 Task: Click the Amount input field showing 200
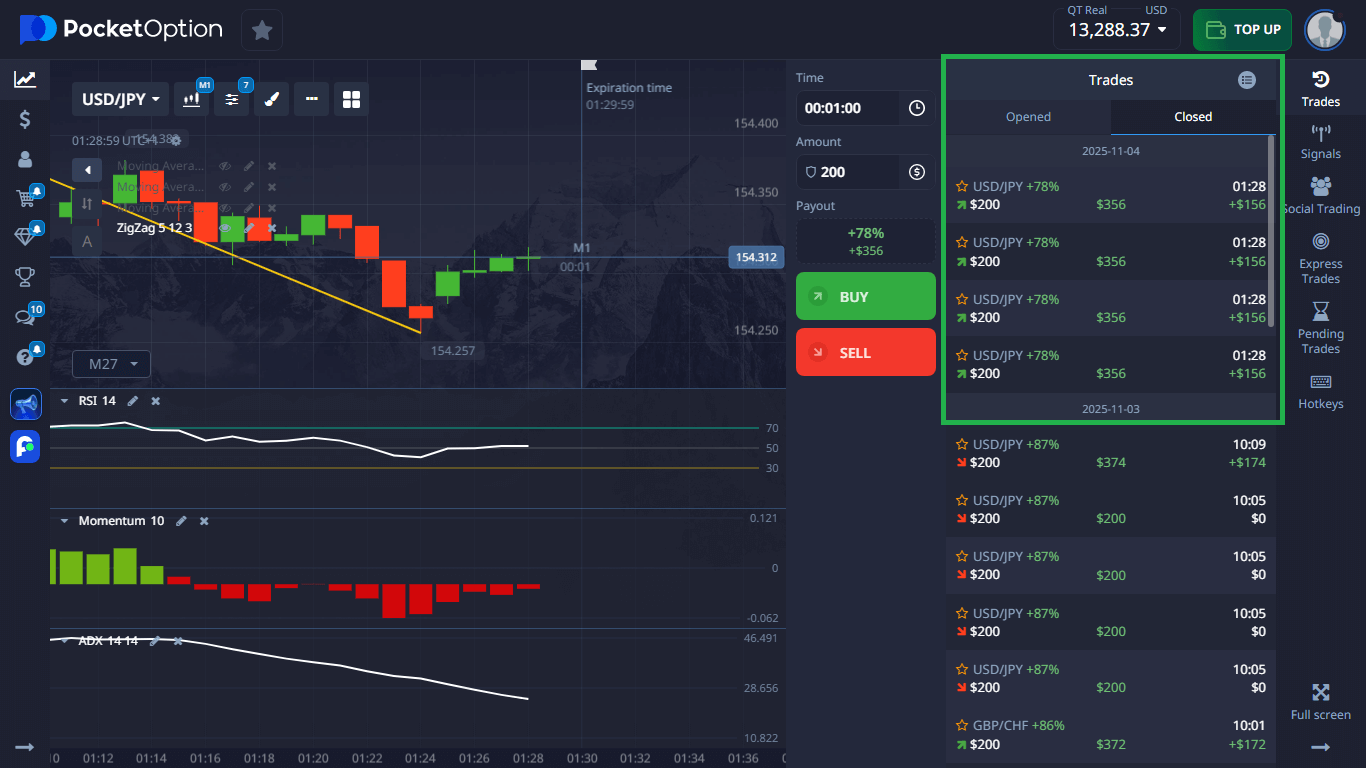(x=850, y=172)
